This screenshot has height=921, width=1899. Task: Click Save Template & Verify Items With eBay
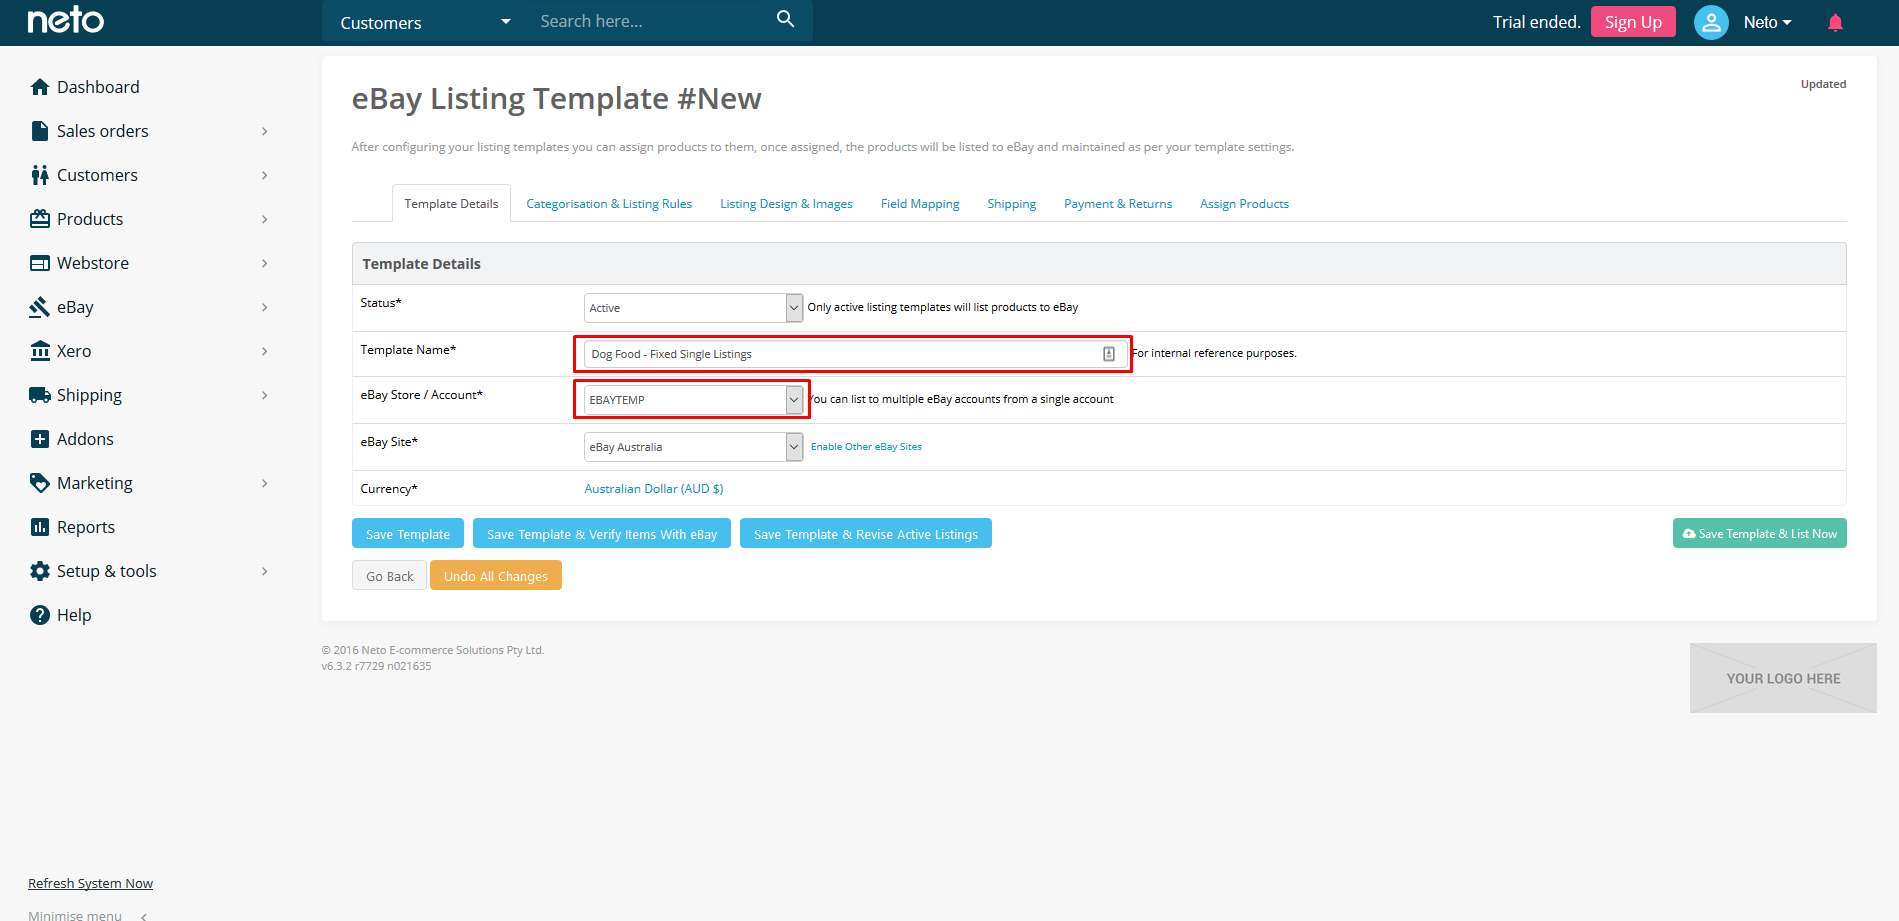click(602, 534)
